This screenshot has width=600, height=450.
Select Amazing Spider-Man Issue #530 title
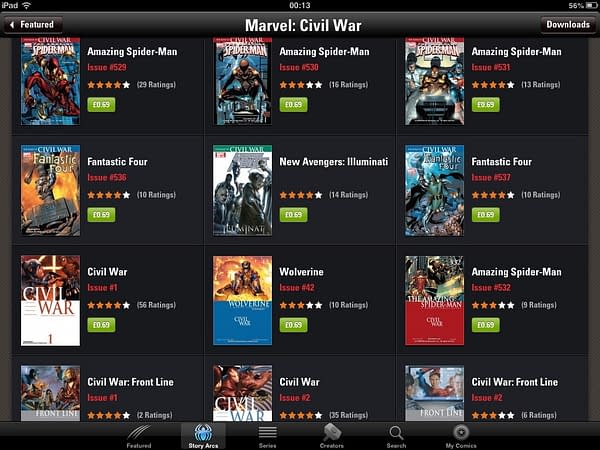point(324,52)
